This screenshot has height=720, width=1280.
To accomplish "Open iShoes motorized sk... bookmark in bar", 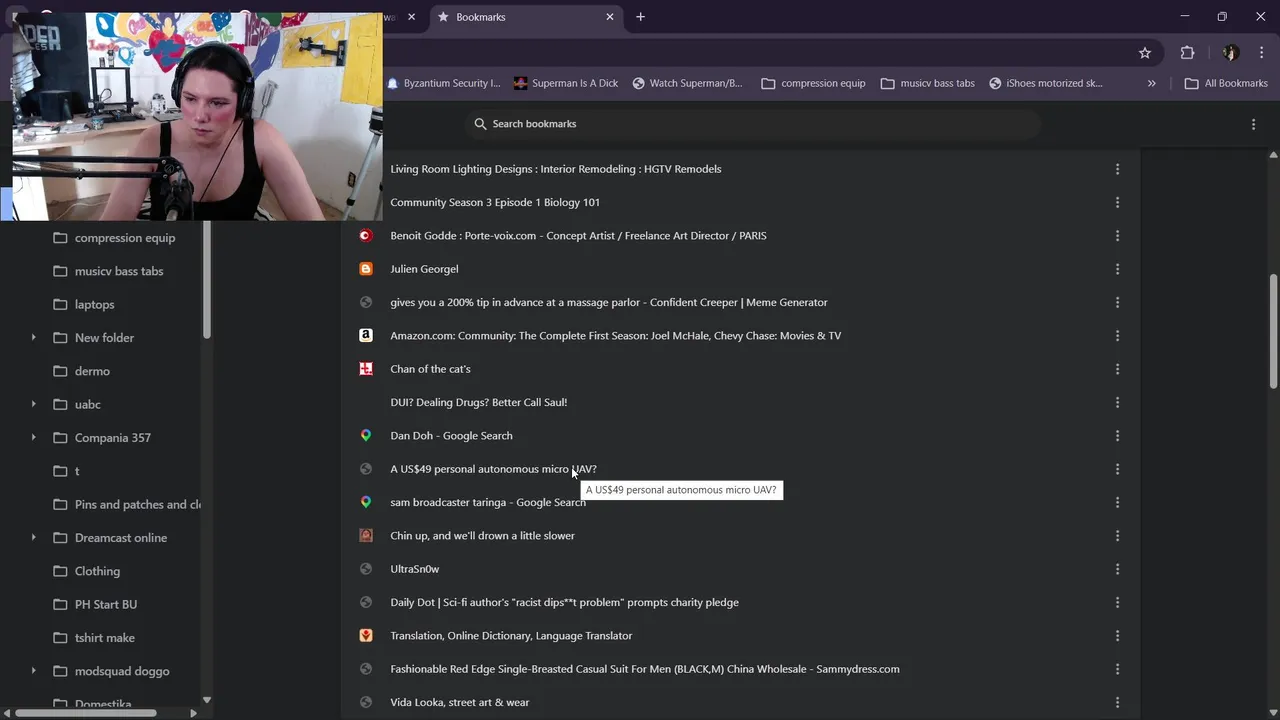I will [x=1046, y=83].
